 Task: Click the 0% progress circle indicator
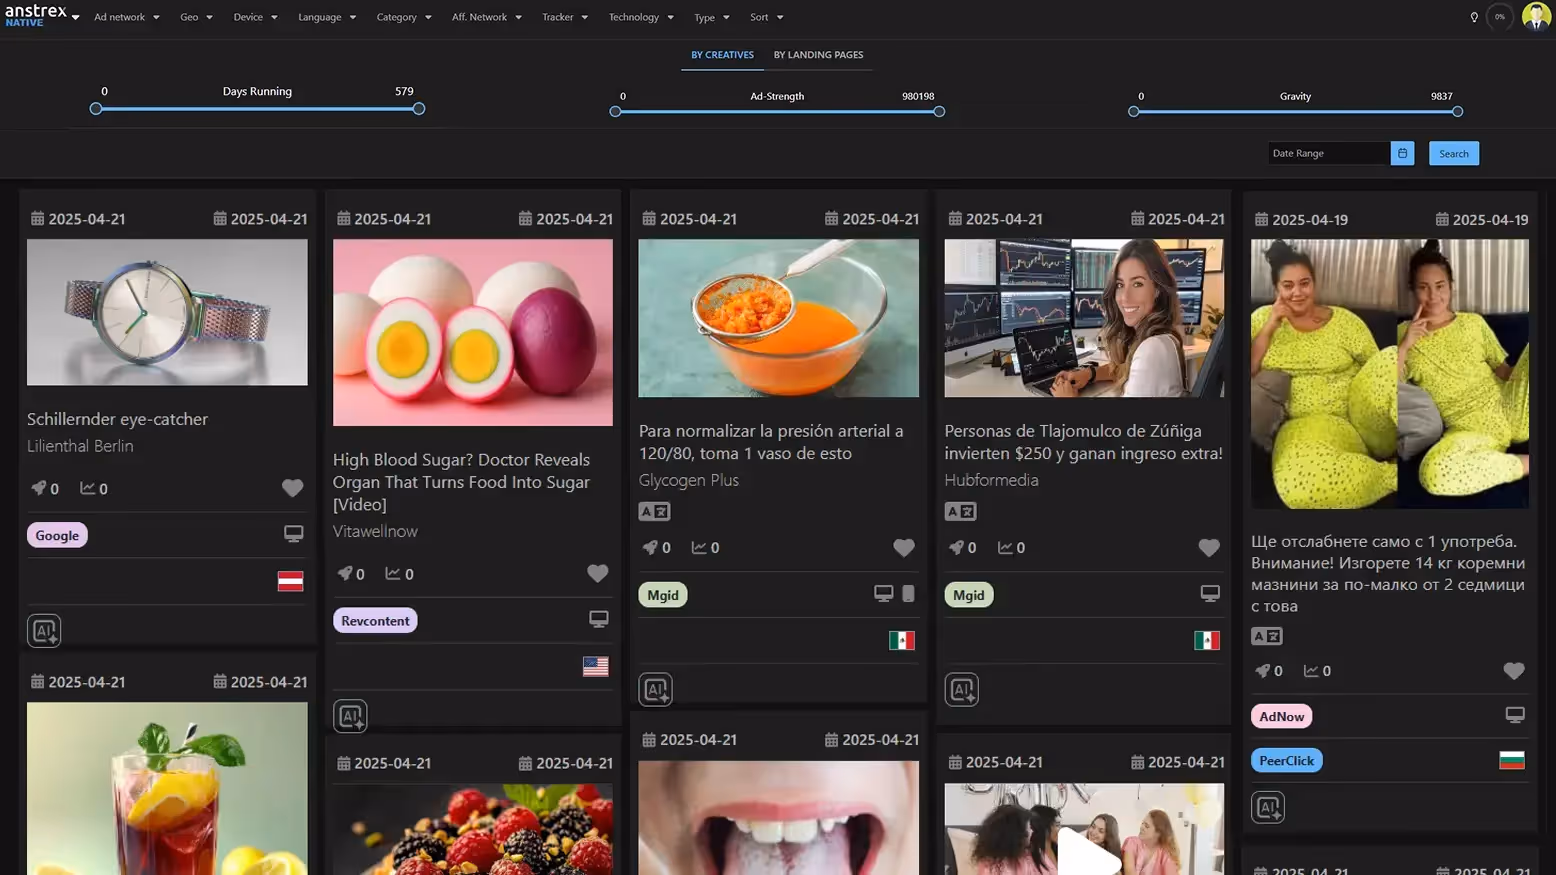coord(1499,17)
